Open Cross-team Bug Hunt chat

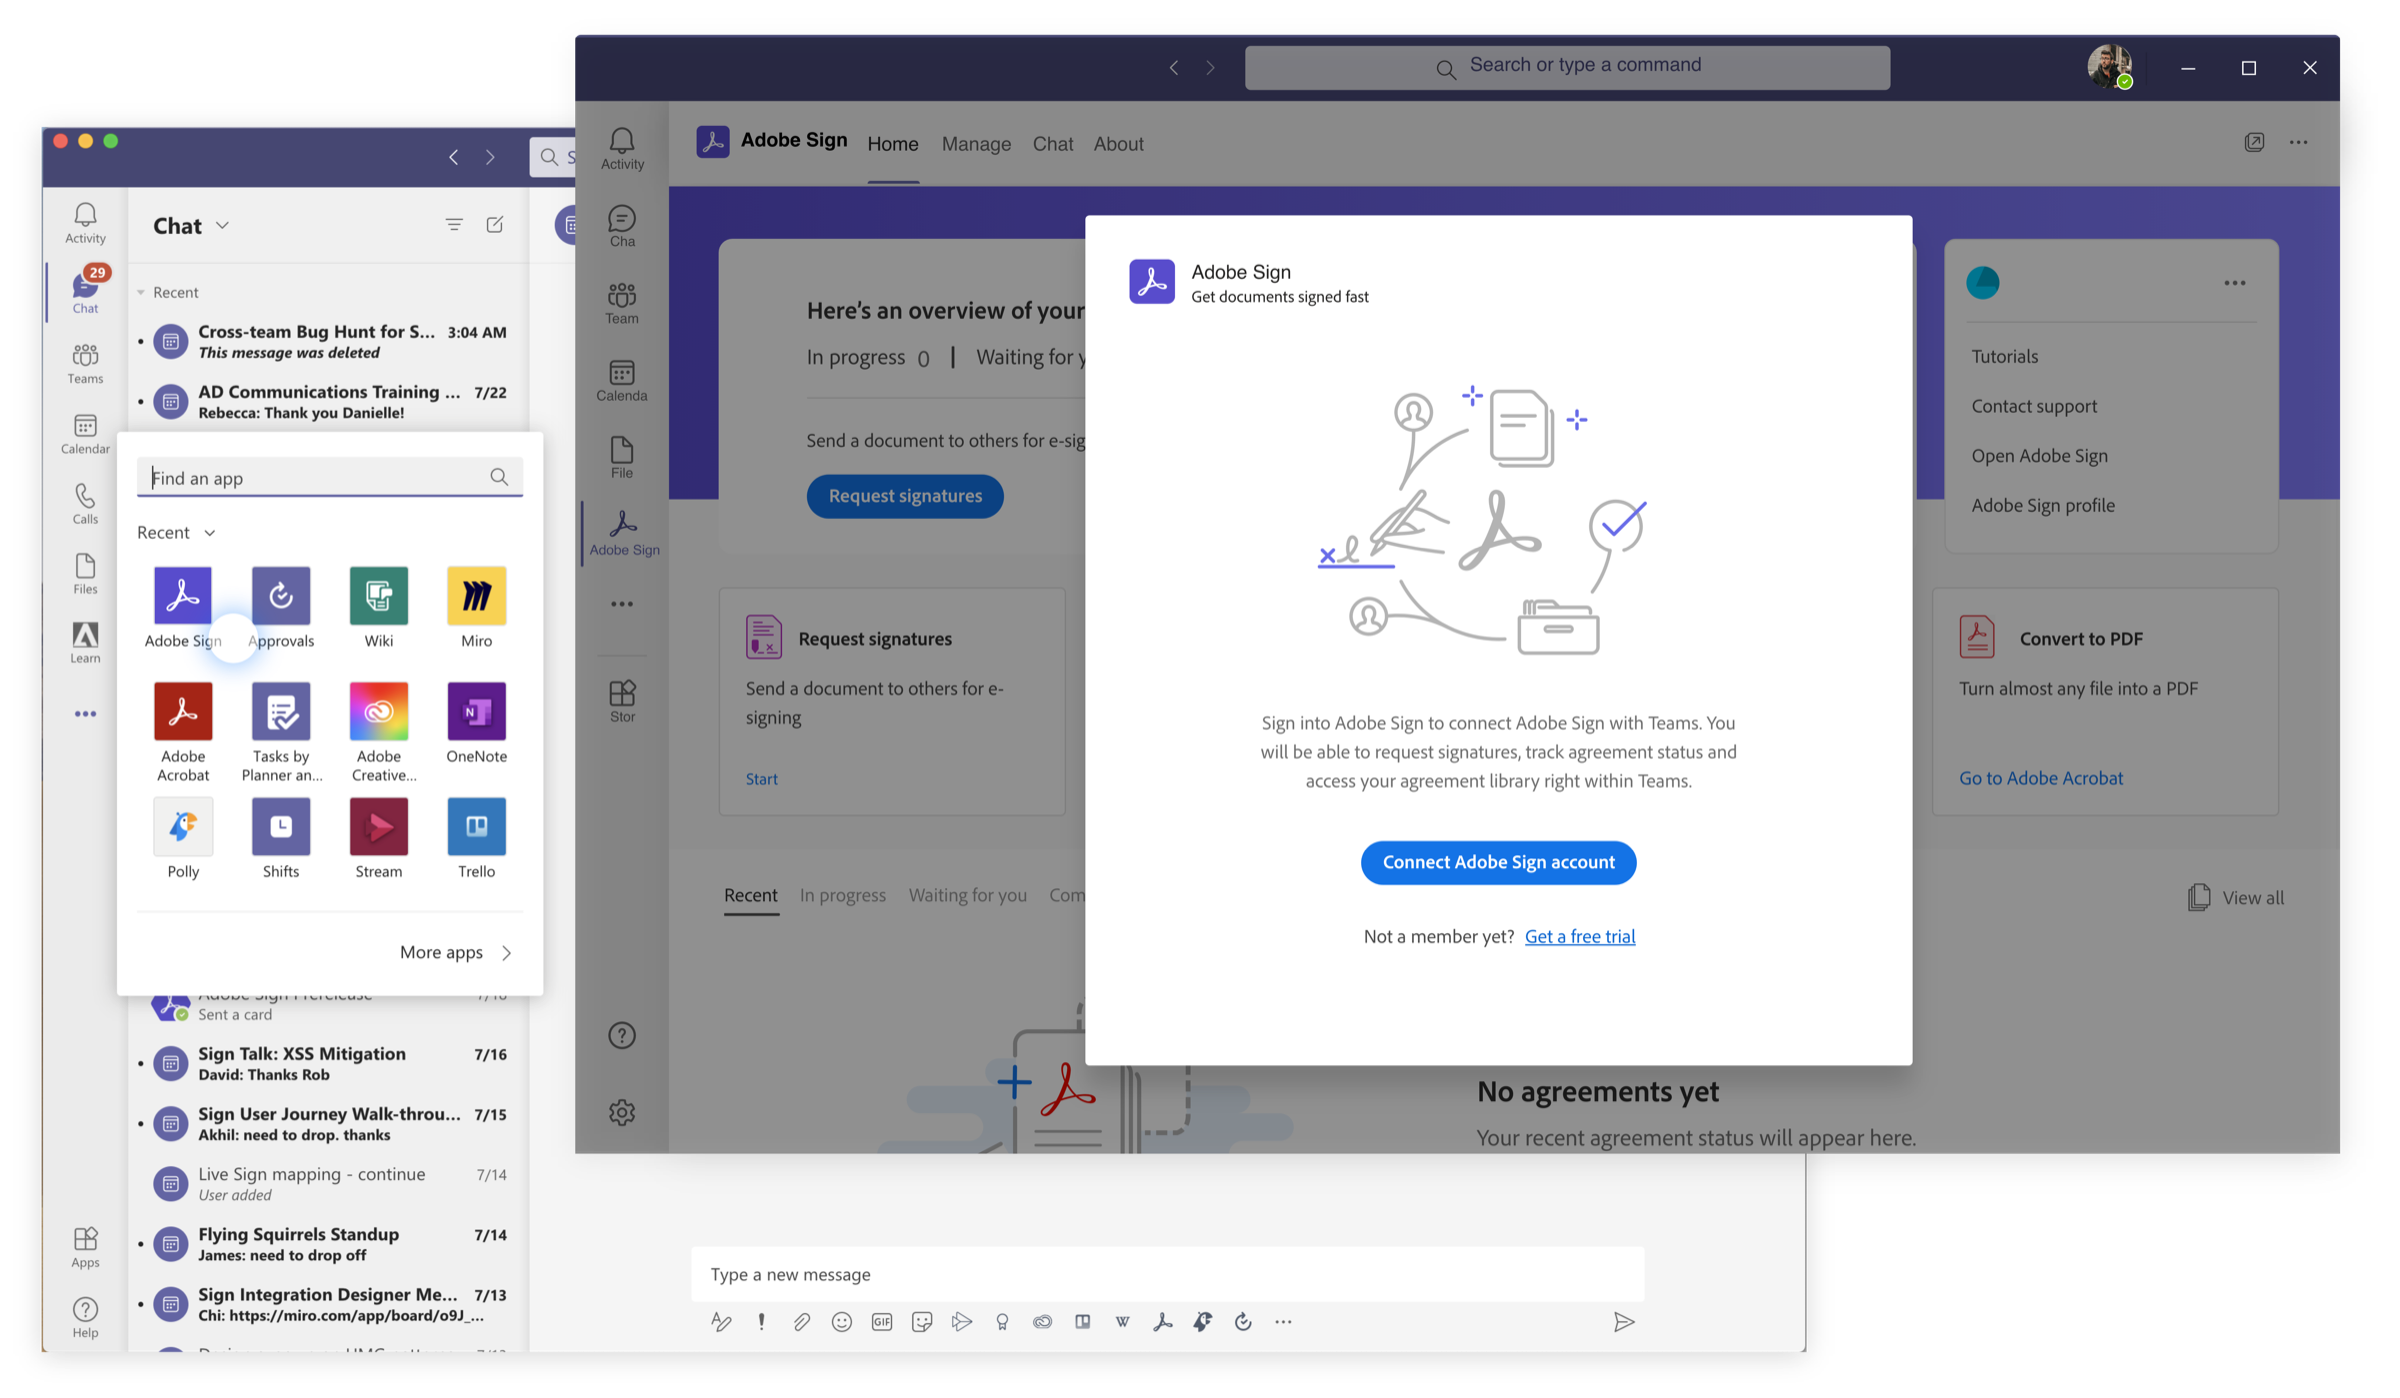tap(328, 342)
